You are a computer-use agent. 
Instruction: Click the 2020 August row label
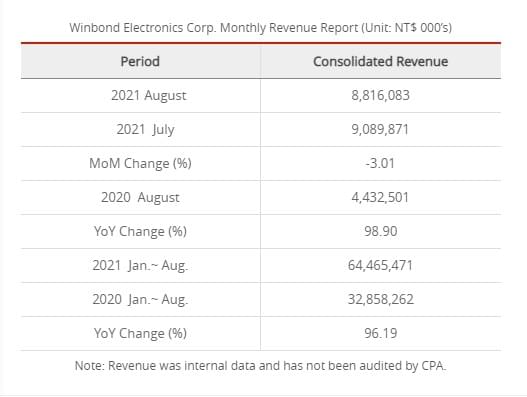pos(140,198)
